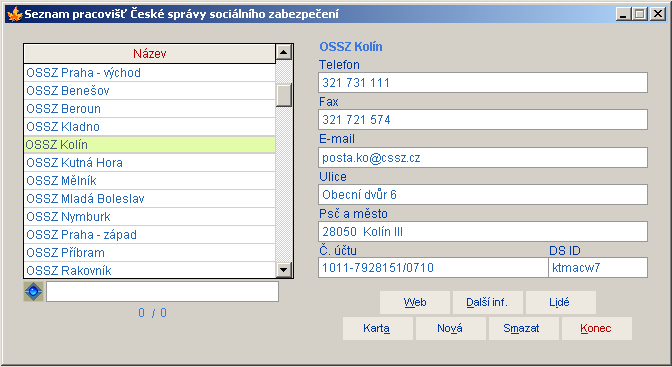Click the list scrollbar up arrow
672x367 pixels.
tap(284, 52)
